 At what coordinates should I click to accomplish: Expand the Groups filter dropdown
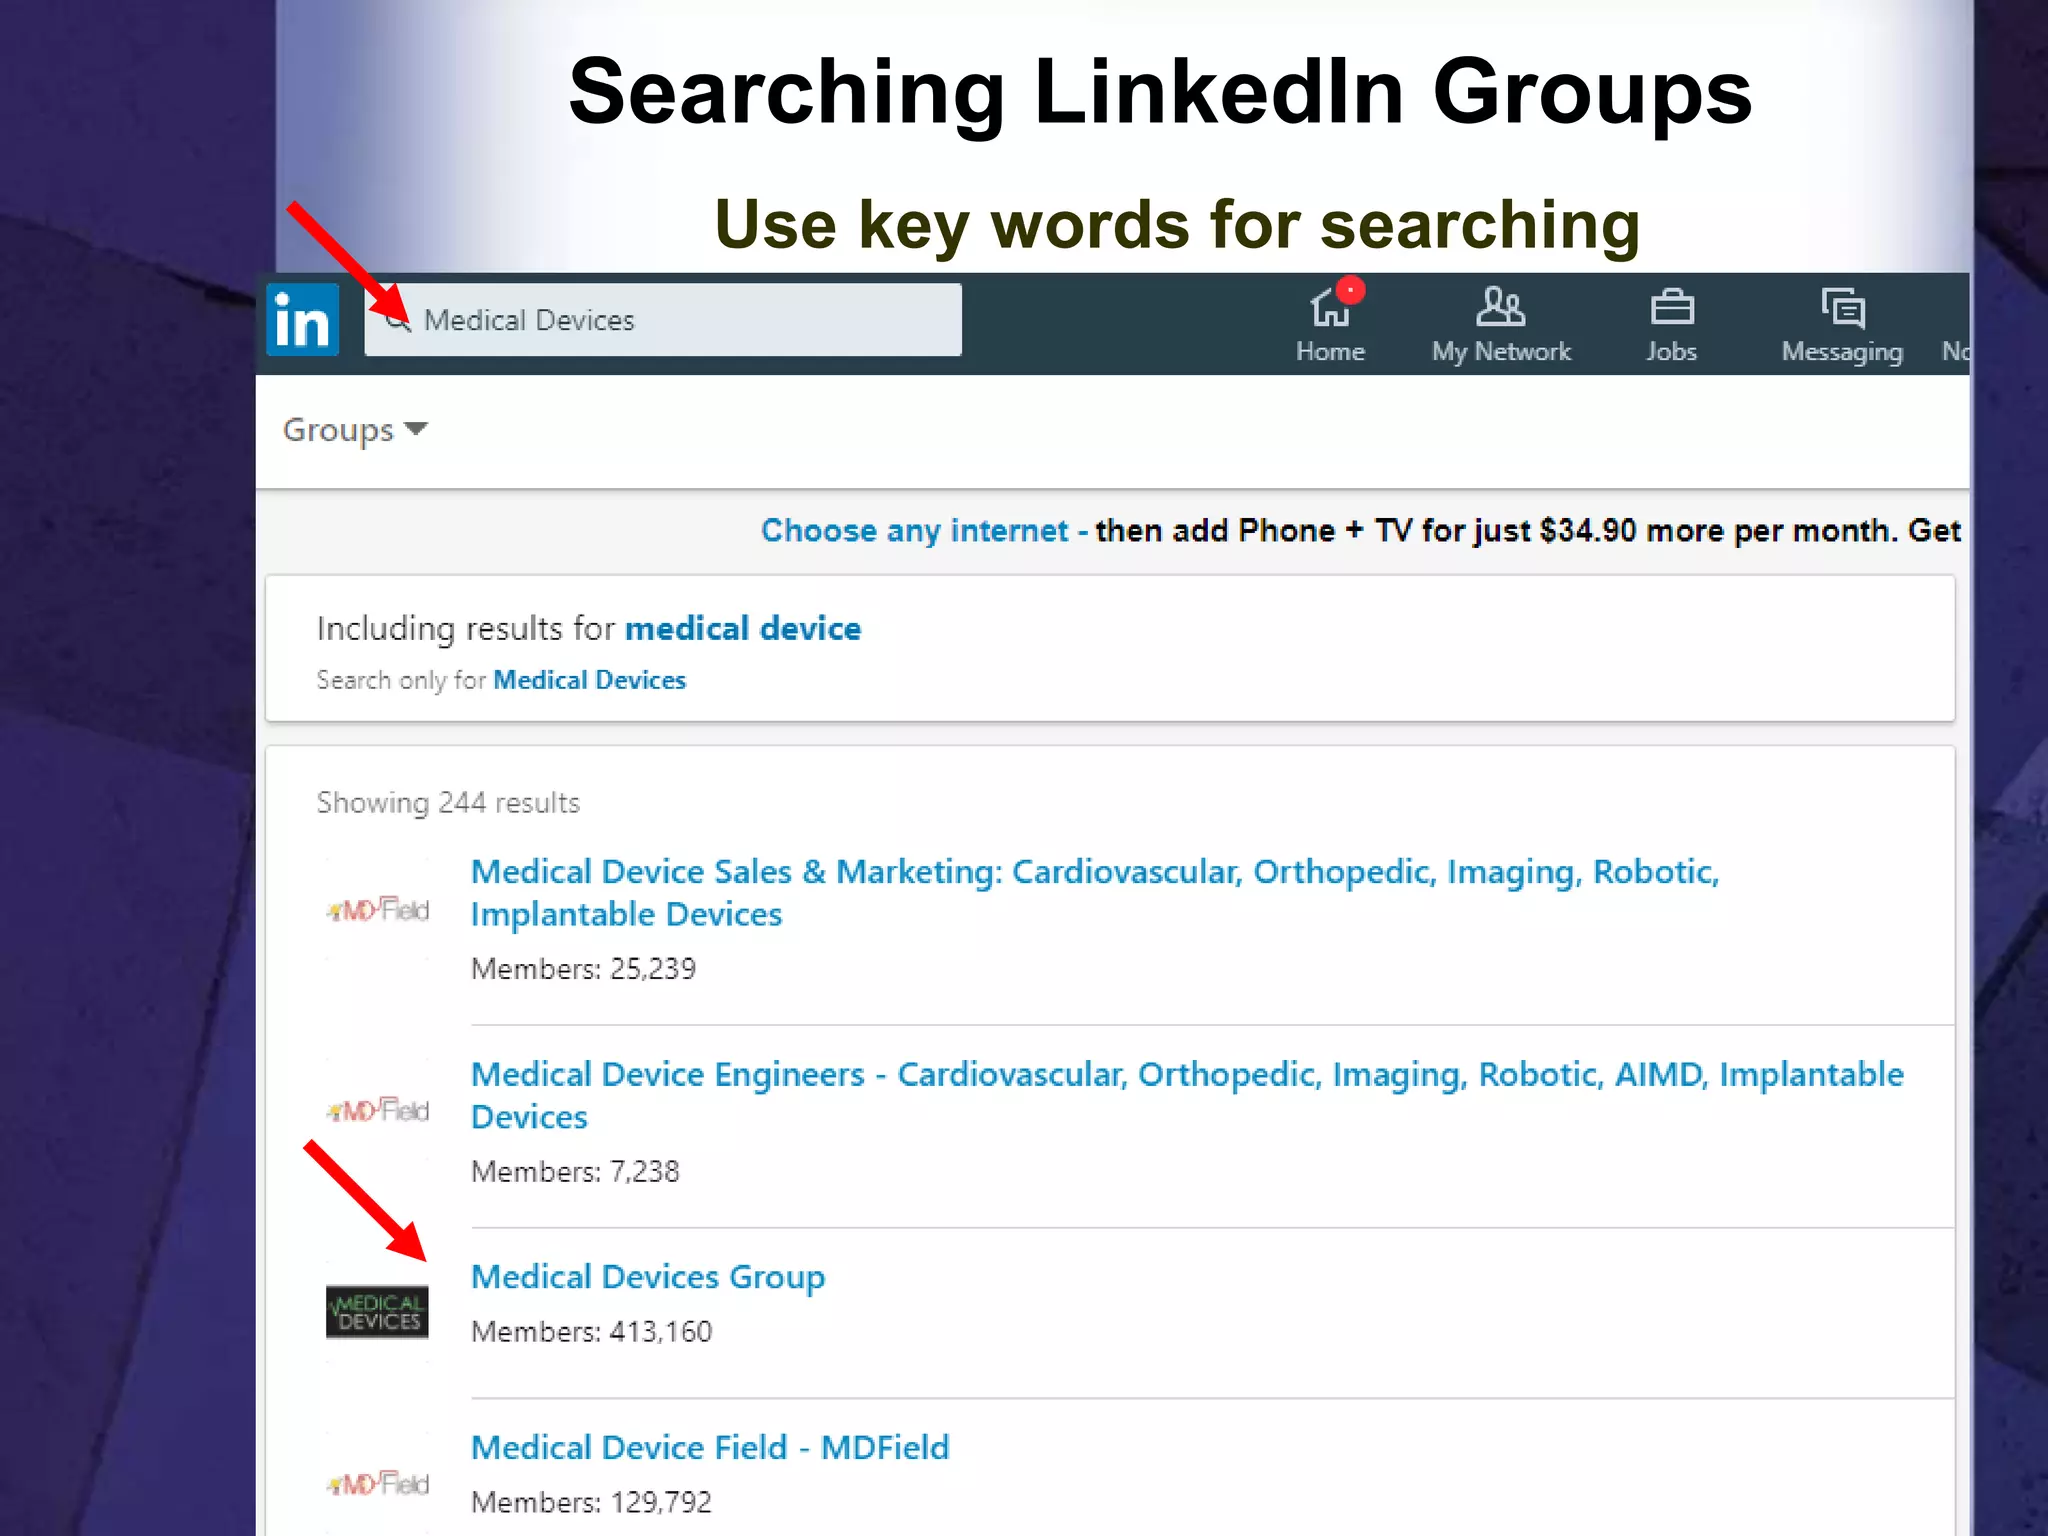click(355, 430)
